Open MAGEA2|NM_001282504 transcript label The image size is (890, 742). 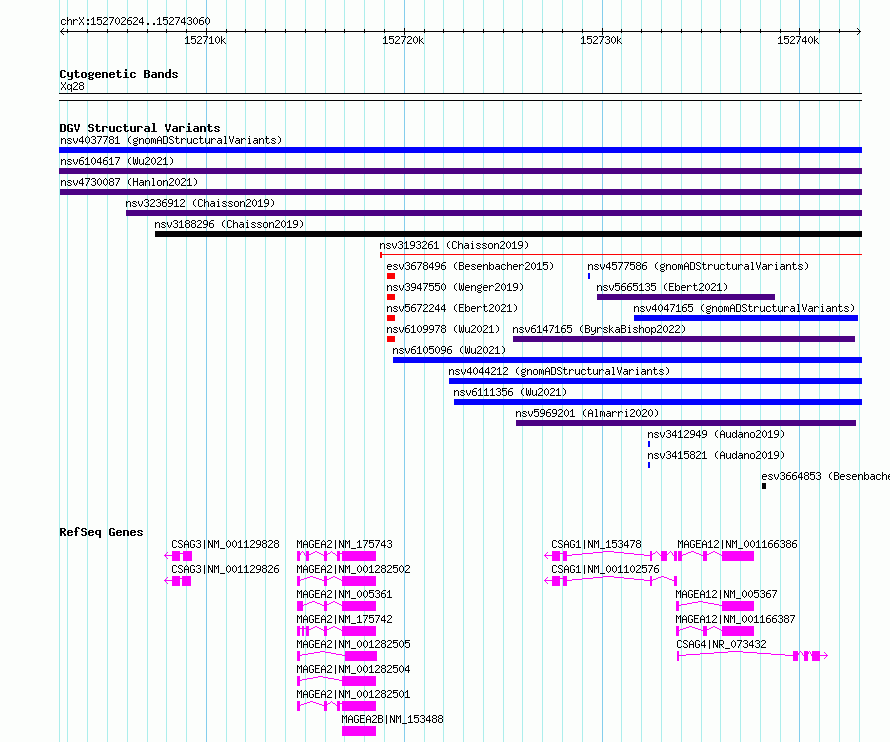point(353,669)
